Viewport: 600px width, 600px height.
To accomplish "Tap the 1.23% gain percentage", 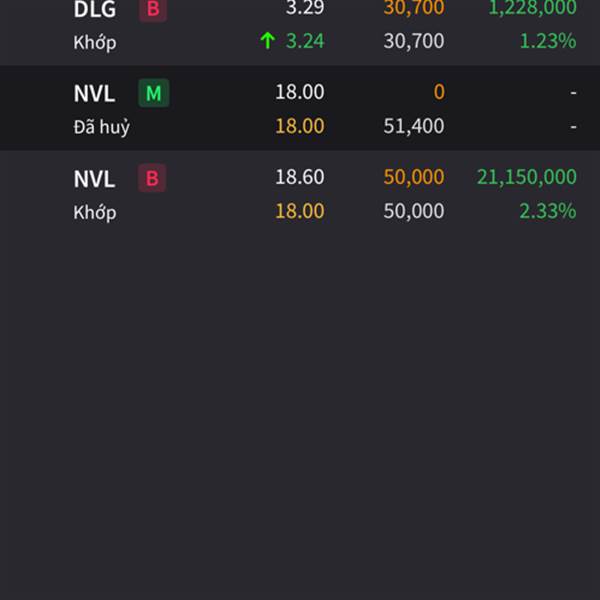I will click(x=548, y=41).
